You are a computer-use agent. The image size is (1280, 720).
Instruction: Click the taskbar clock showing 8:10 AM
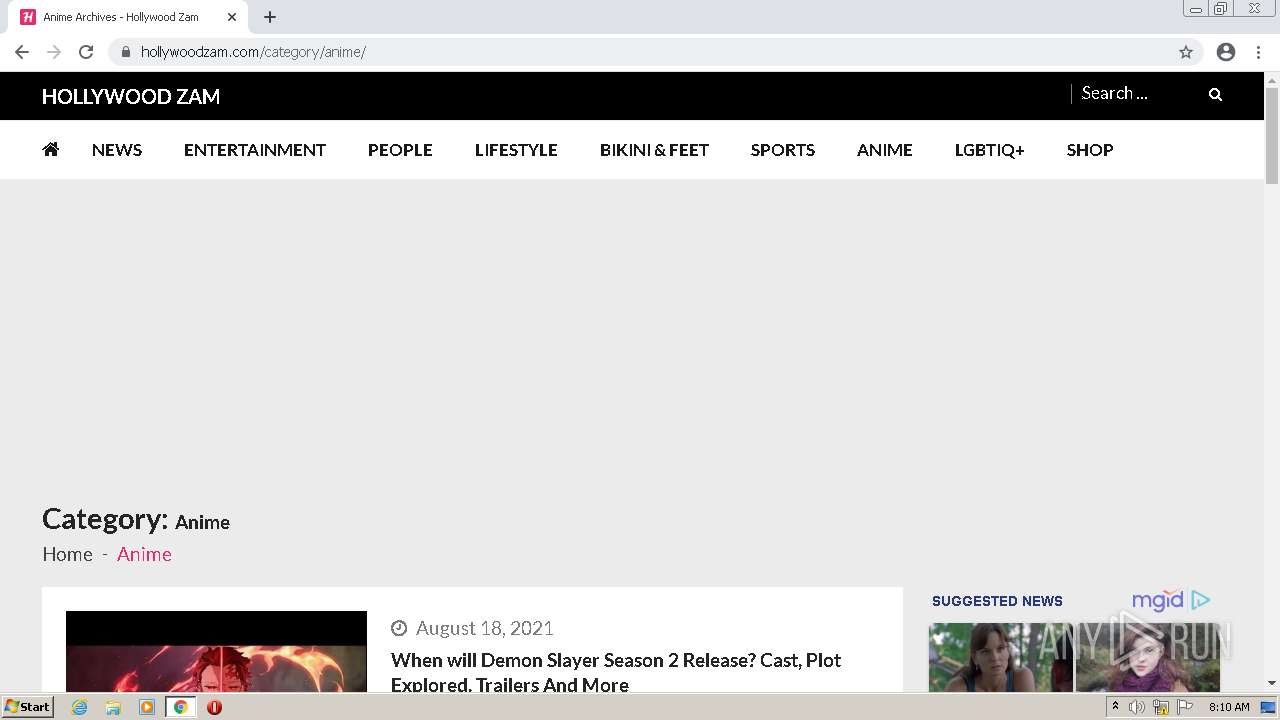click(x=1229, y=707)
